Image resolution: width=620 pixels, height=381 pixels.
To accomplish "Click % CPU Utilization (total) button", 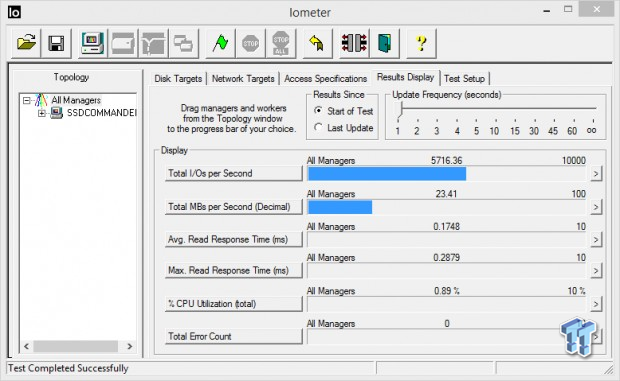I will point(233,304).
